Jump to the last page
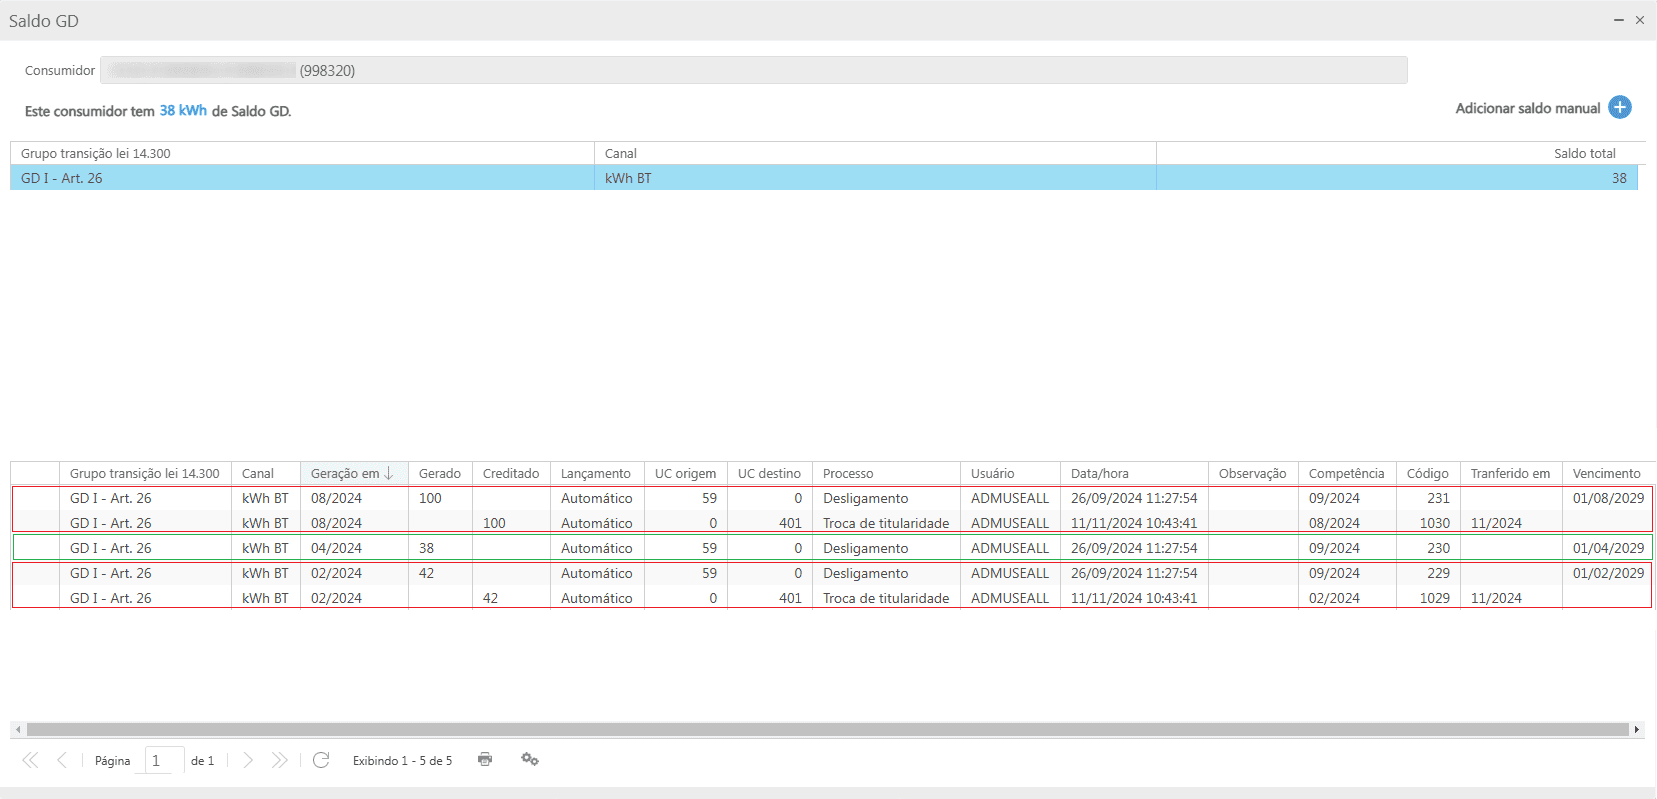The image size is (1657, 799). click(280, 760)
